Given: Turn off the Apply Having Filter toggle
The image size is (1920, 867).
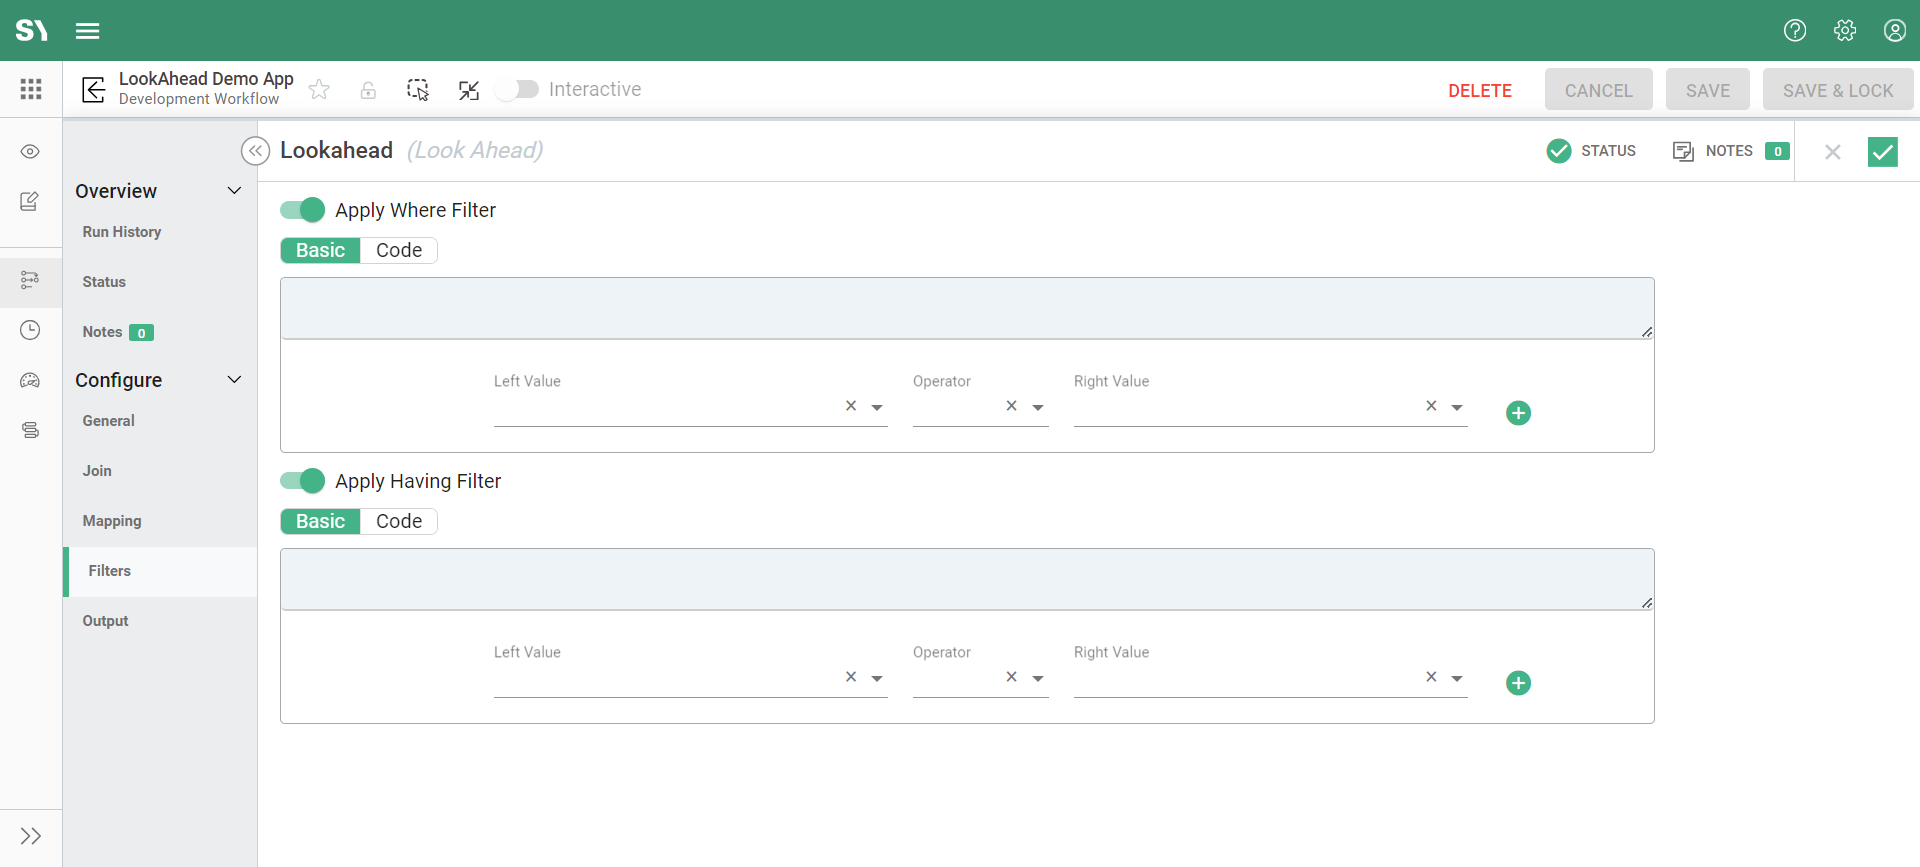Looking at the screenshot, I should coord(302,481).
